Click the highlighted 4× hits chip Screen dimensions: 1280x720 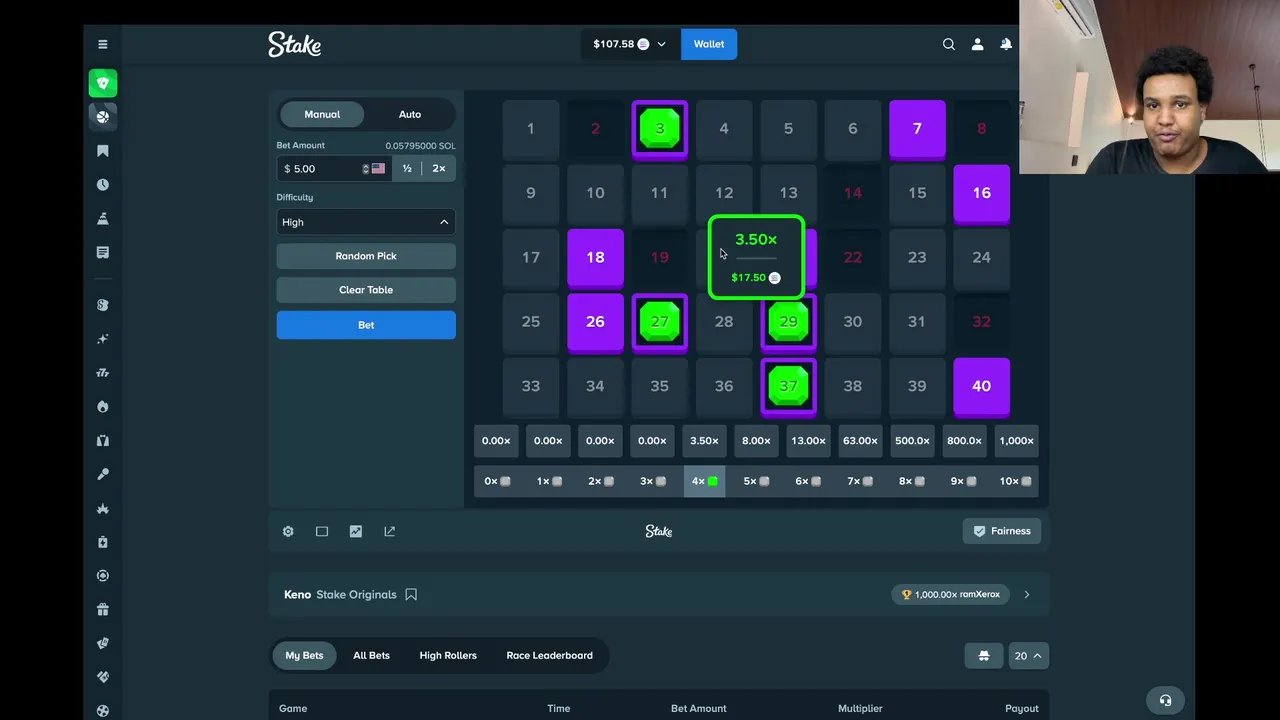coord(704,482)
